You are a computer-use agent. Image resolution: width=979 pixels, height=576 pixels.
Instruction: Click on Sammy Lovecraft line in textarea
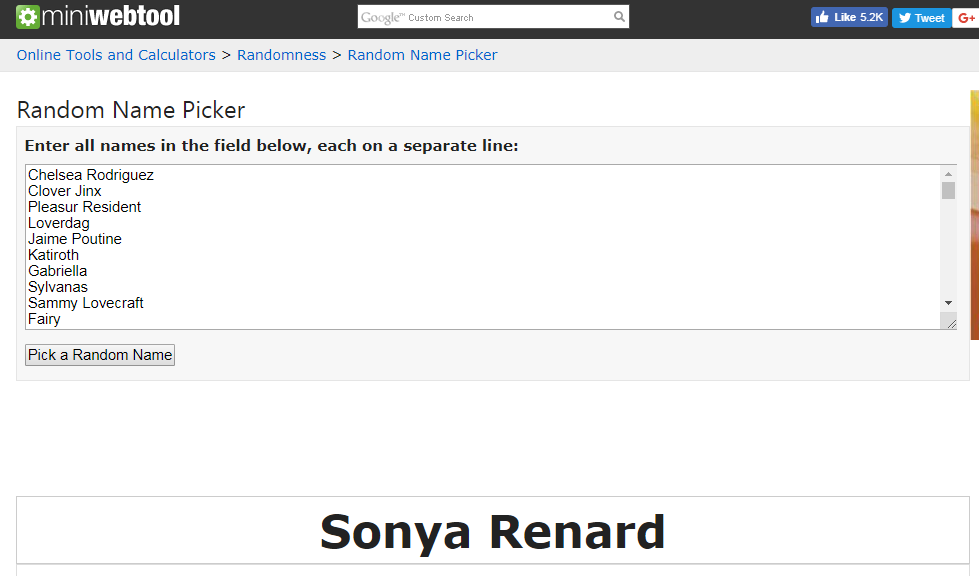pos(86,303)
